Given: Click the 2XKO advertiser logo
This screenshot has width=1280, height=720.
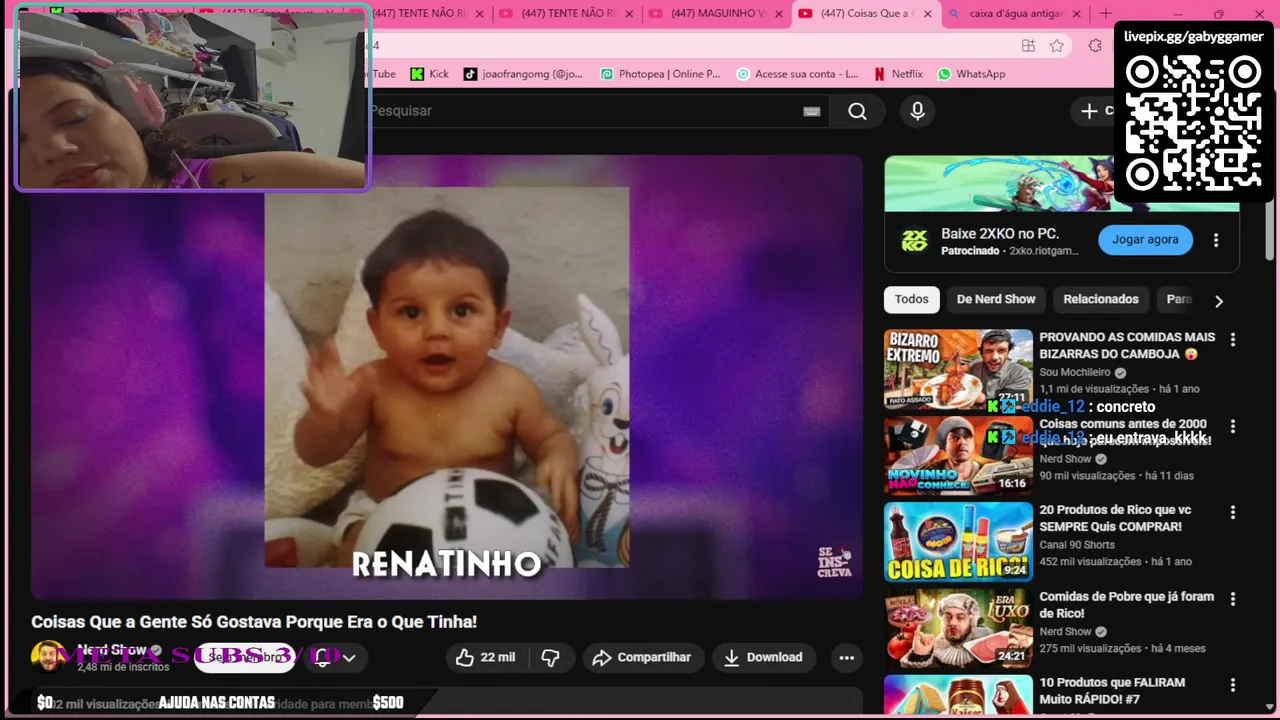Looking at the screenshot, I should (x=914, y=241).
